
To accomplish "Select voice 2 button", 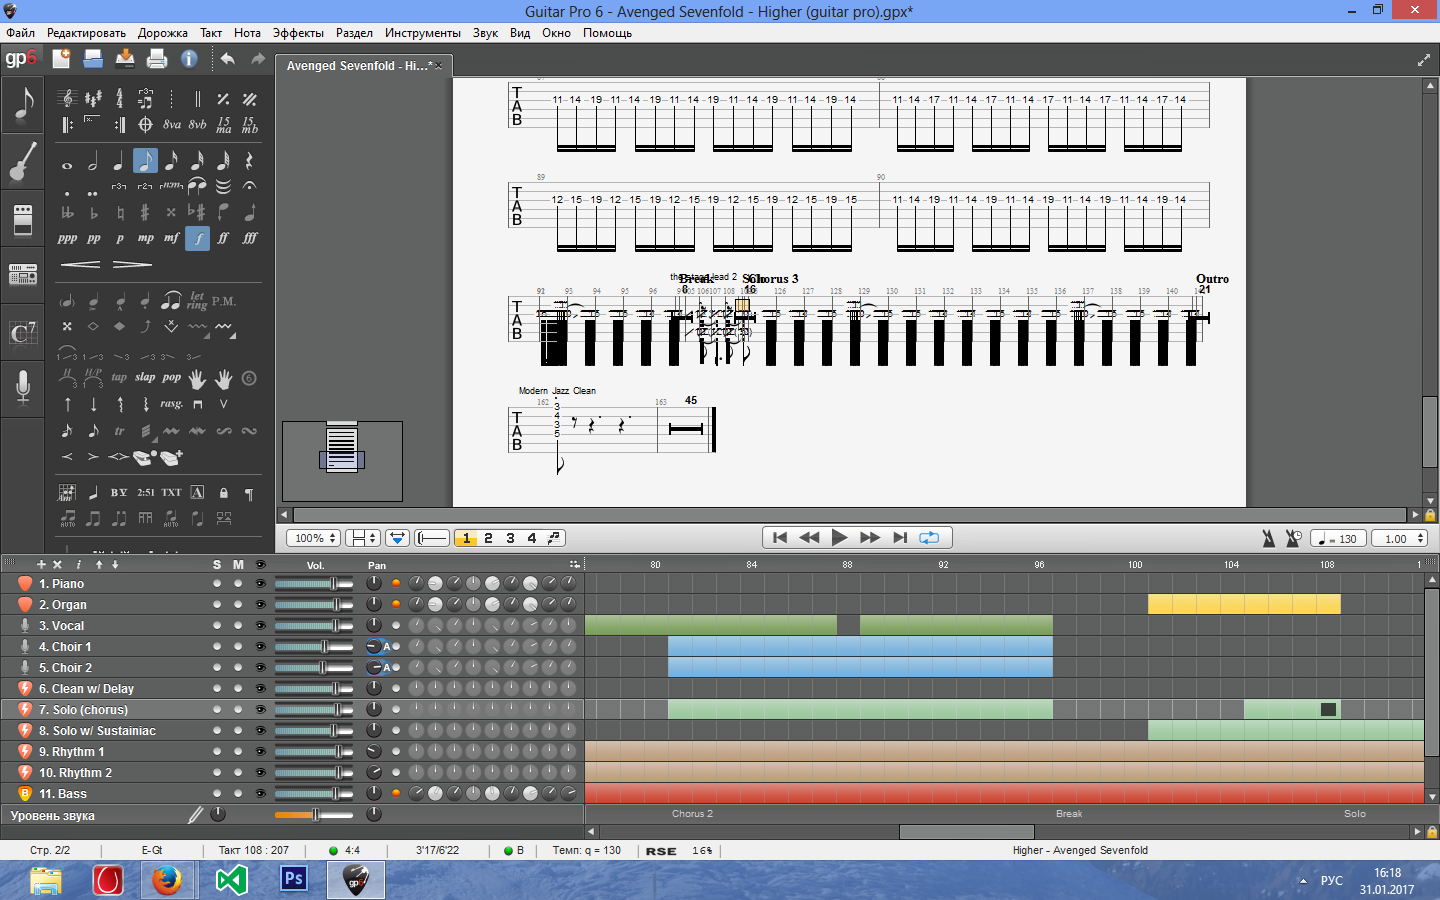I will (488, 538).
